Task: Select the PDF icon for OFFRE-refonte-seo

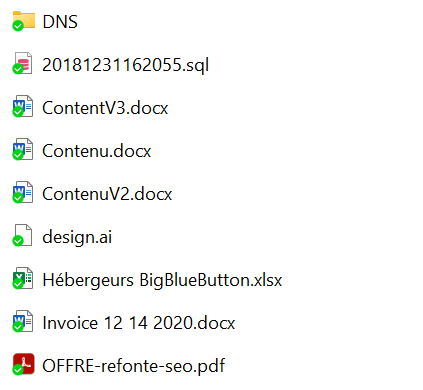Action: click(x=23, y=364)
